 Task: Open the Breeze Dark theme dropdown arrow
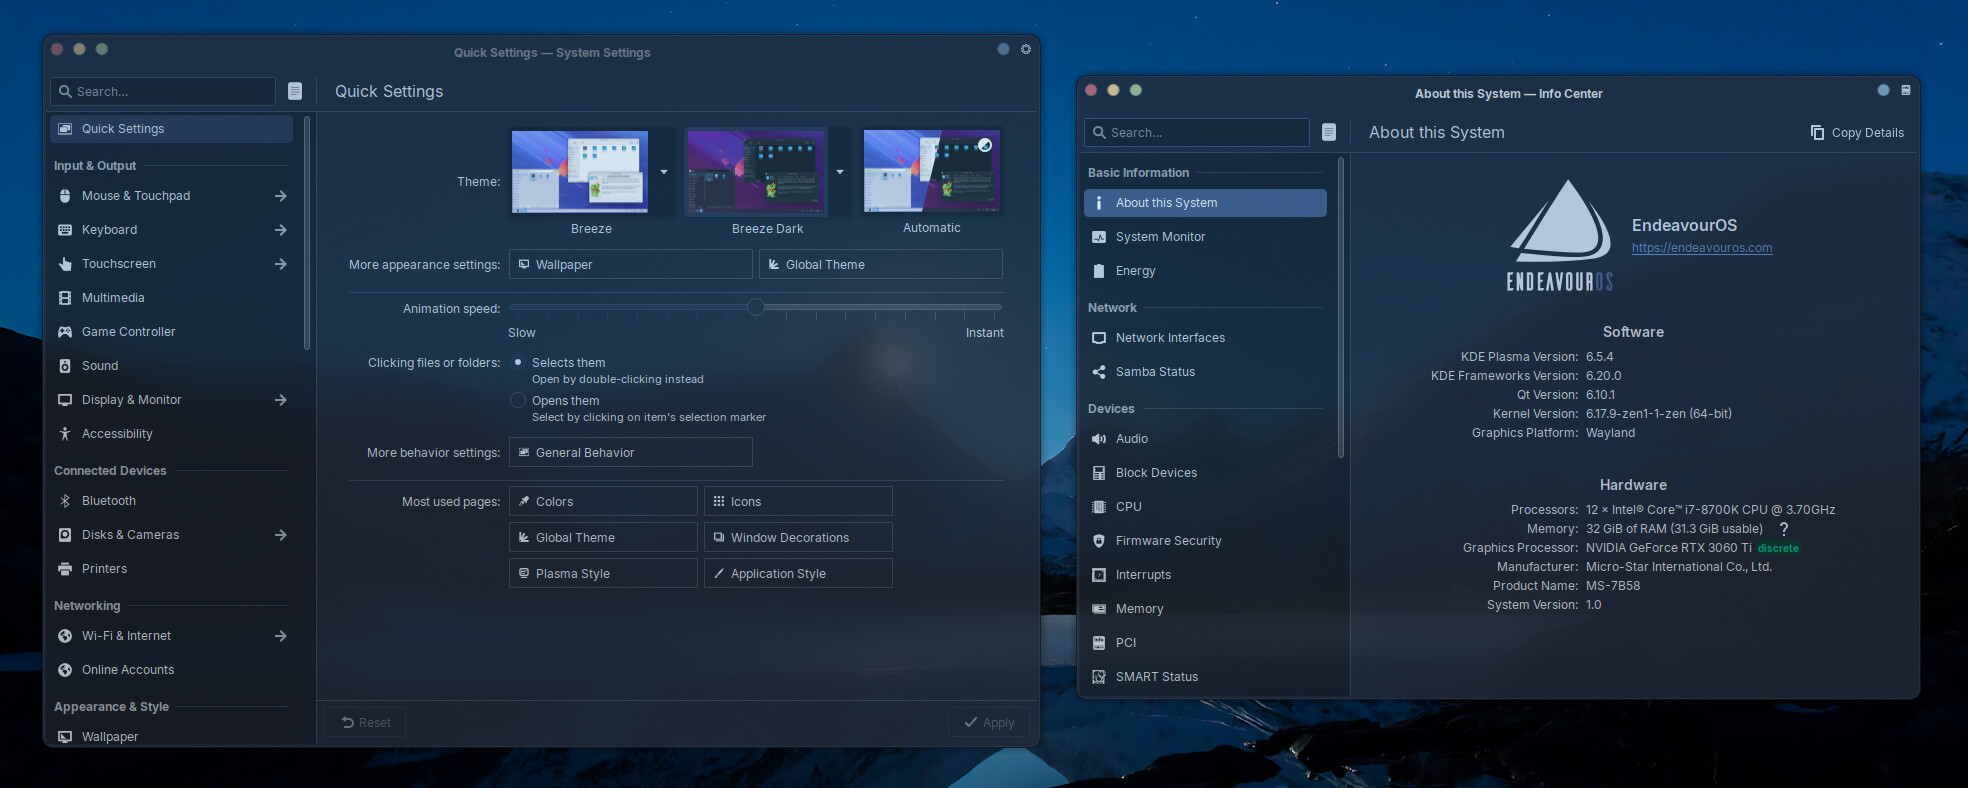(x=840, y=172)
